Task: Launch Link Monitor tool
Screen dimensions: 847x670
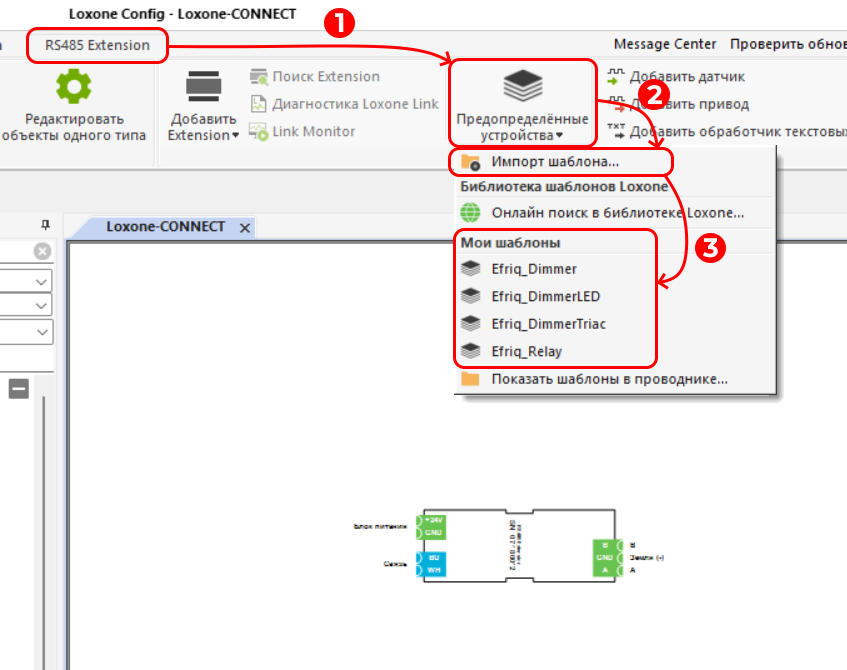Action: pos(259,131)
